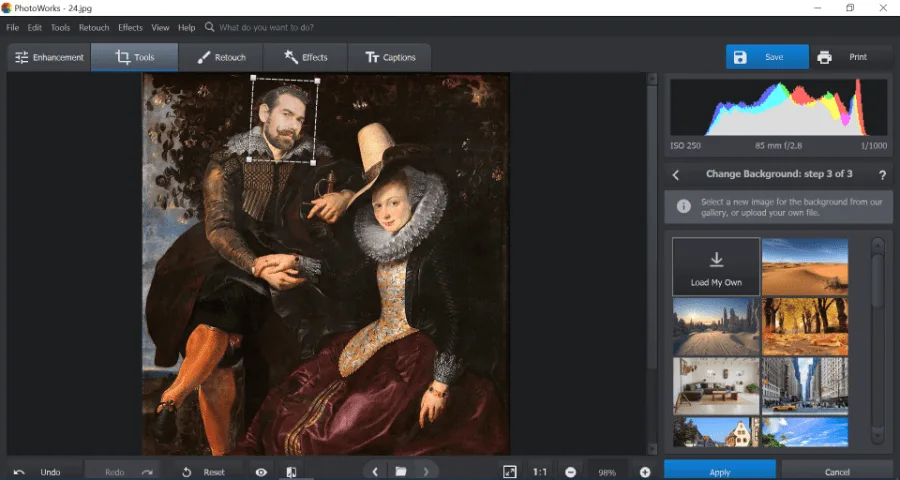
Task: Open folder browse icon in bottom bar
Action: pos(401,472)
